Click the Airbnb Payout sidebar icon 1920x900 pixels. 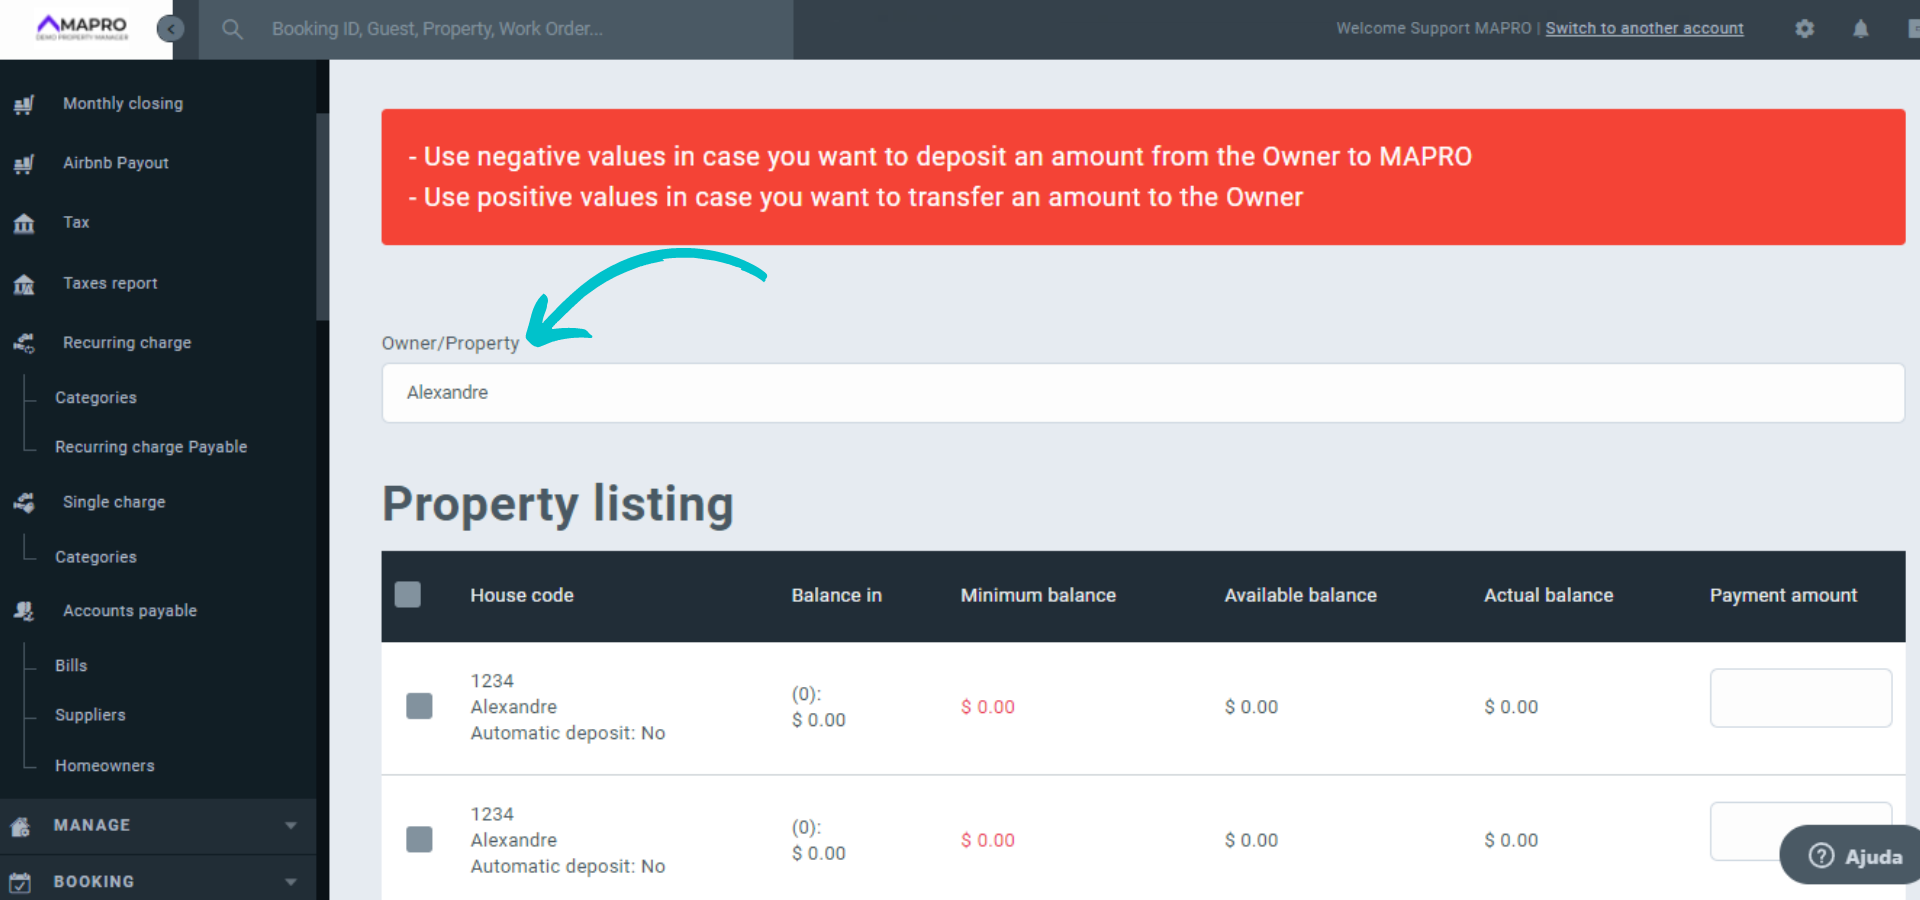(x=24, y=164)
